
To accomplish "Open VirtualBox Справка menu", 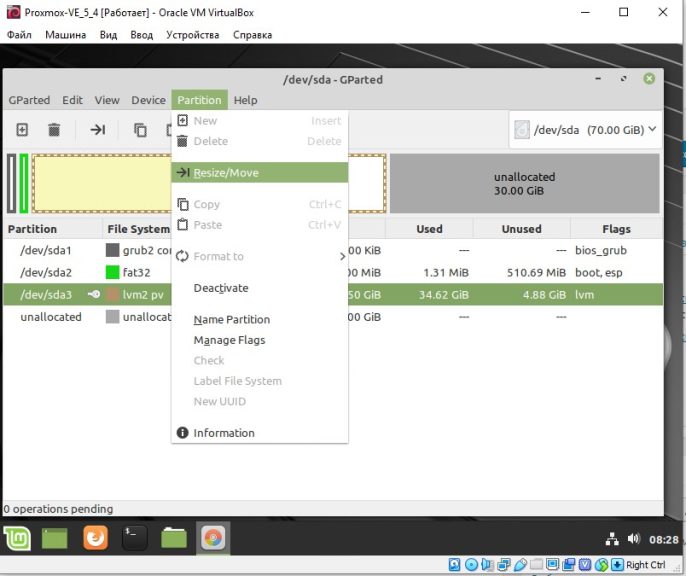I will click(252, 35).
